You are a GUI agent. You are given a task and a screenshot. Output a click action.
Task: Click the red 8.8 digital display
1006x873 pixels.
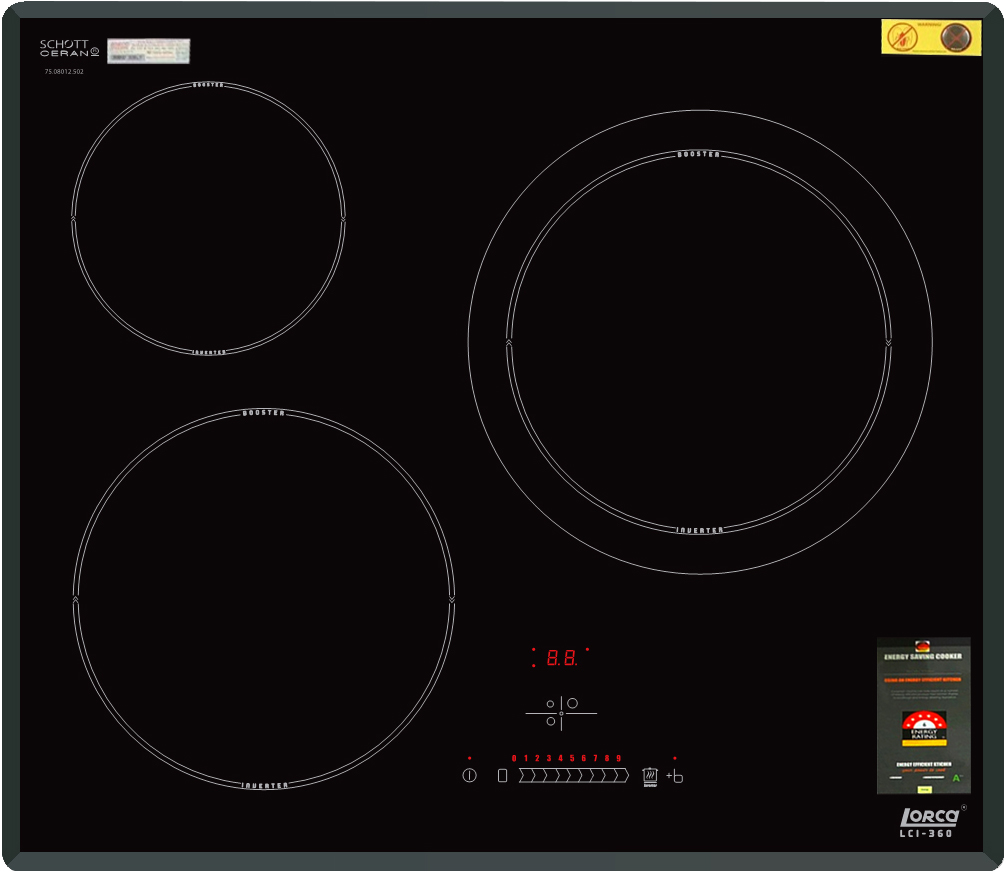tap(561, 658)
